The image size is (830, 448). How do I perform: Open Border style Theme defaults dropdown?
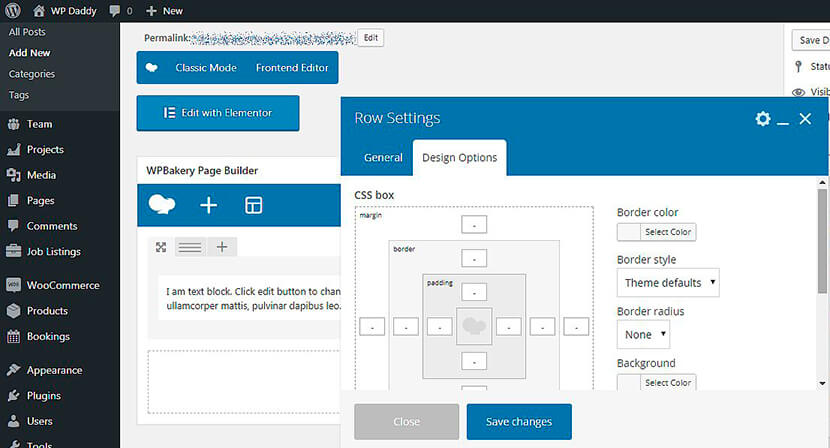[668, 283]
